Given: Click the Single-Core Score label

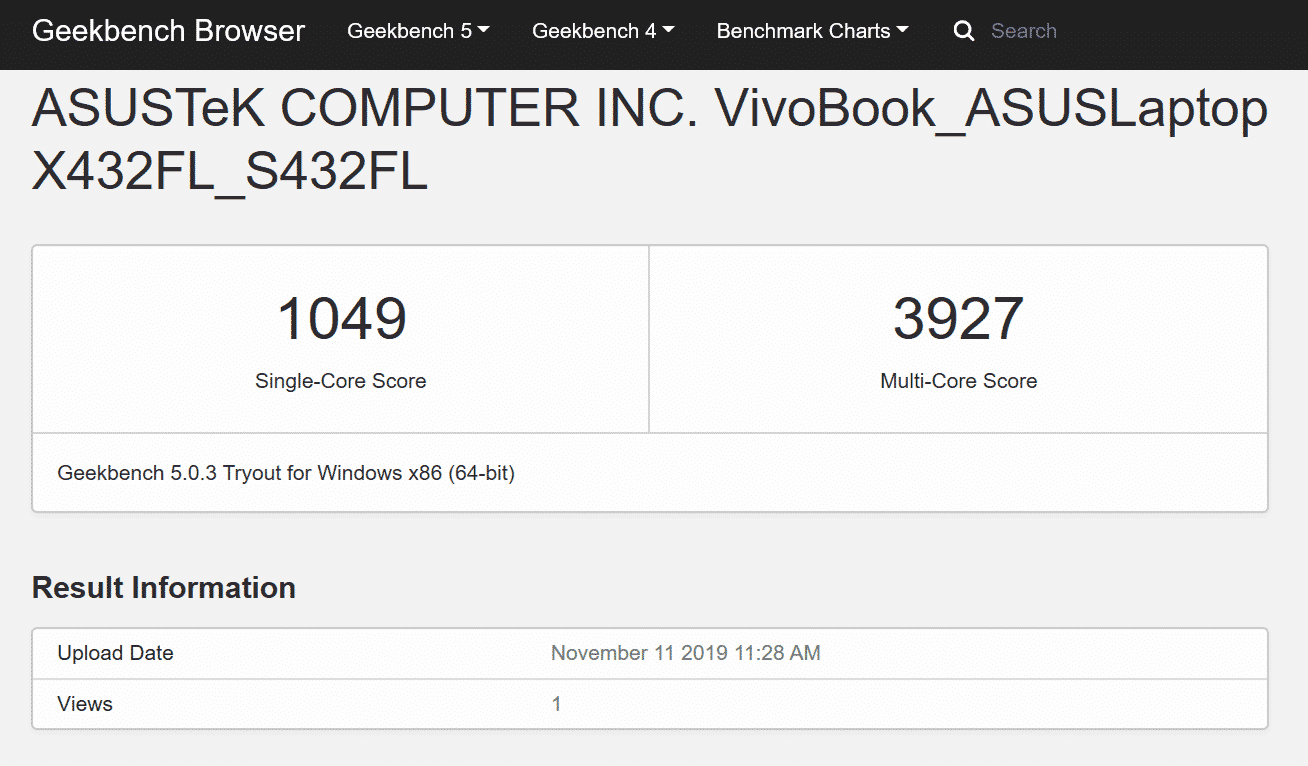Looking at the screenshot, I should [341, 381].
